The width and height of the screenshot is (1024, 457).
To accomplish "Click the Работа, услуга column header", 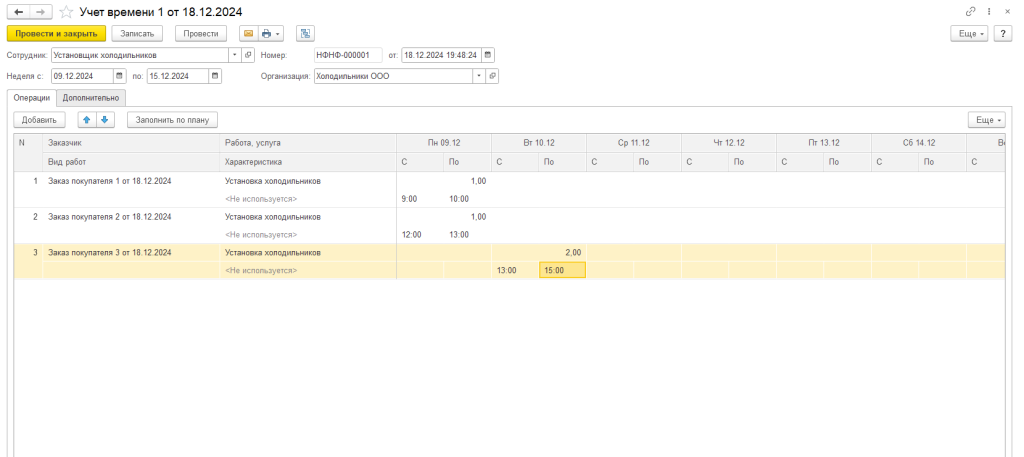I will coord(308,142).
